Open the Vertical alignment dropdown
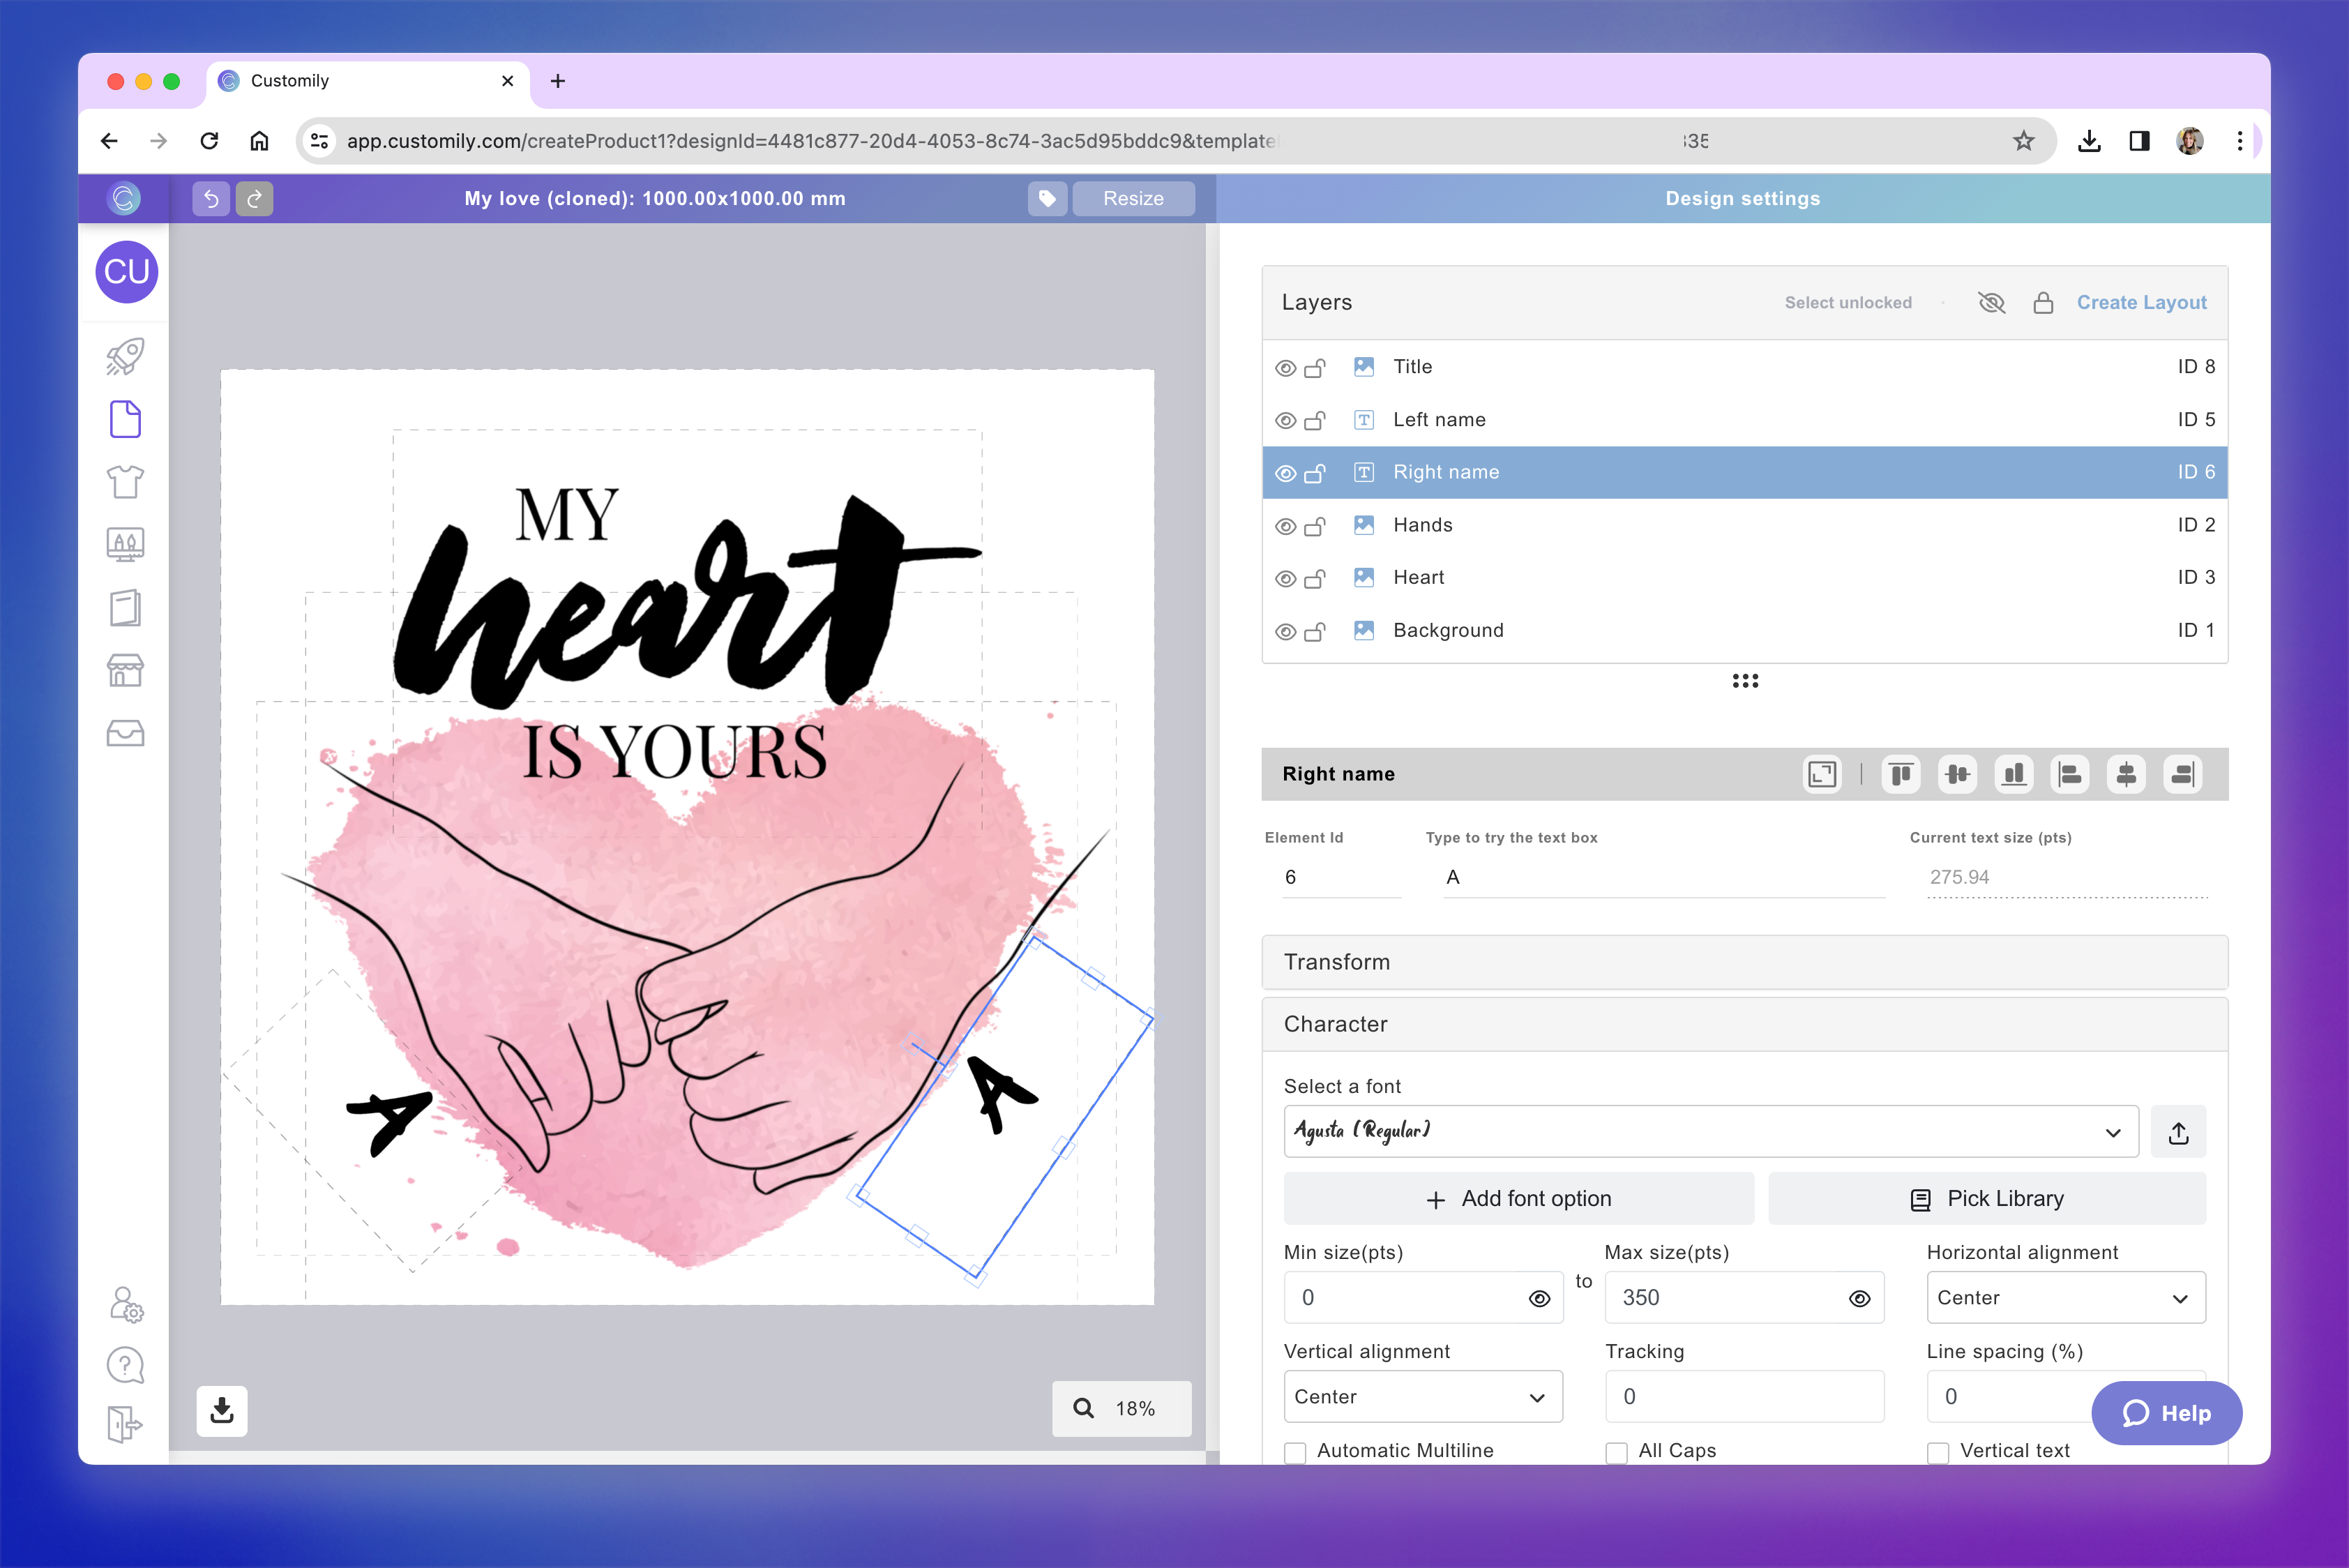The width and height of the screenshot is (2349, 1568). click(1423, 1396)
